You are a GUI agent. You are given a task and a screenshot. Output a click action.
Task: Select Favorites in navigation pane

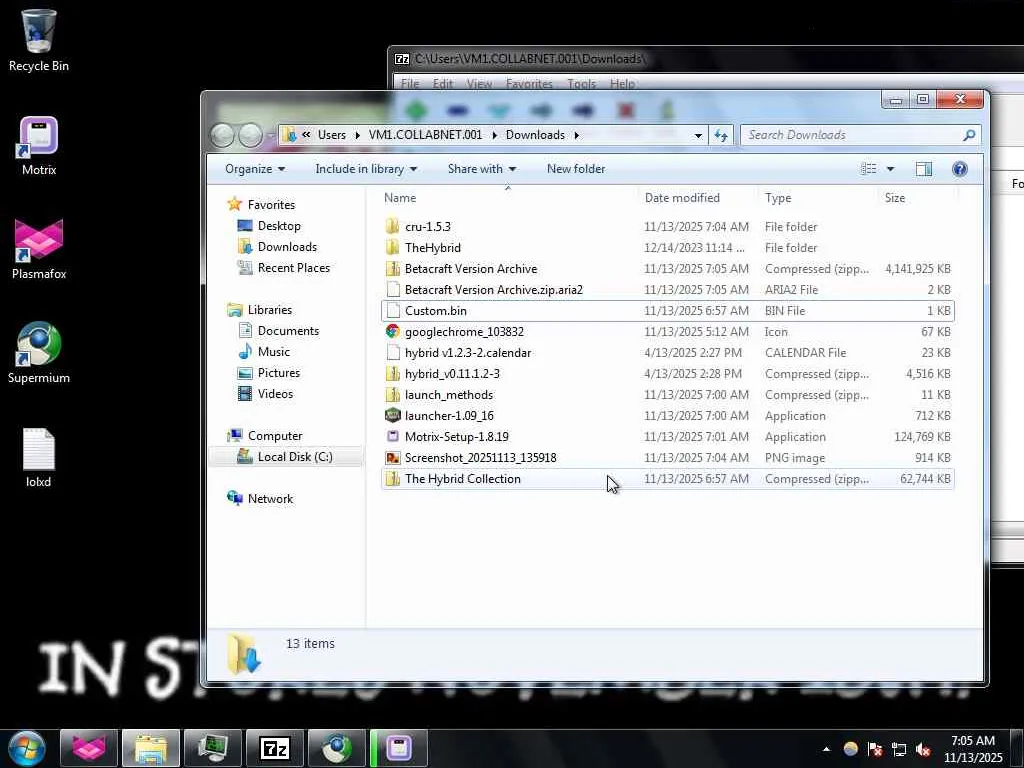(x=271, y=205)
